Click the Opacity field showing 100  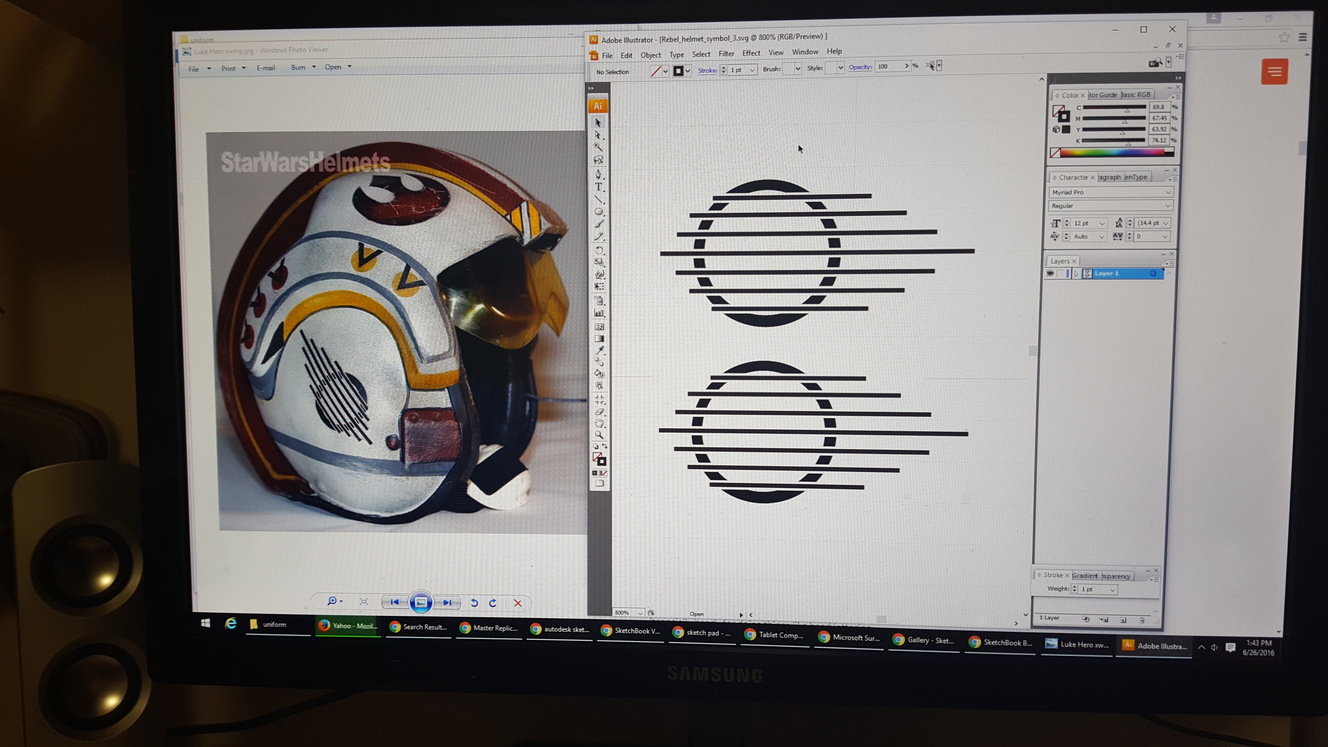(x=888, y=67)
